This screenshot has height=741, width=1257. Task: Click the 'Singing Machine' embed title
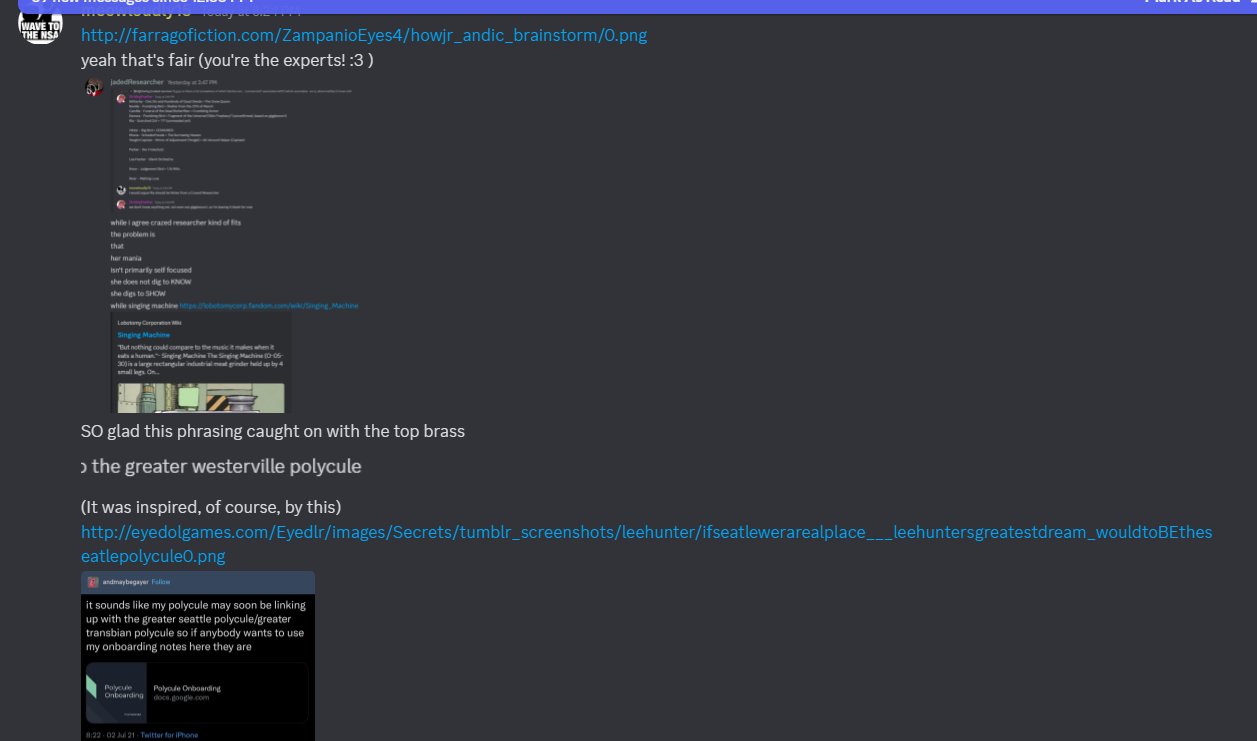pos(142,335)
